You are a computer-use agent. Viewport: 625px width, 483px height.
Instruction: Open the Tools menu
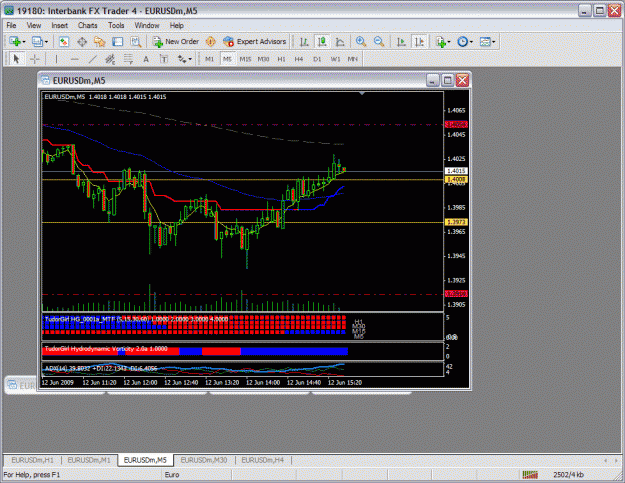coord(116,26)
